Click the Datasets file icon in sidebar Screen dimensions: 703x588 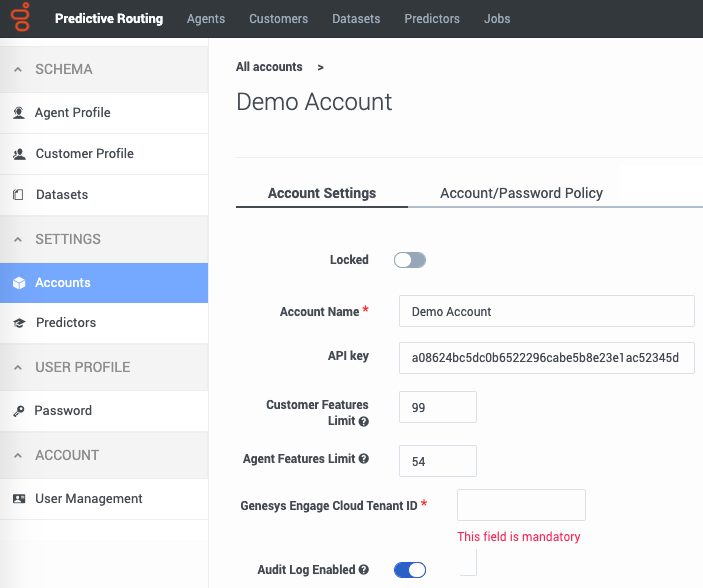click(18, 195)
